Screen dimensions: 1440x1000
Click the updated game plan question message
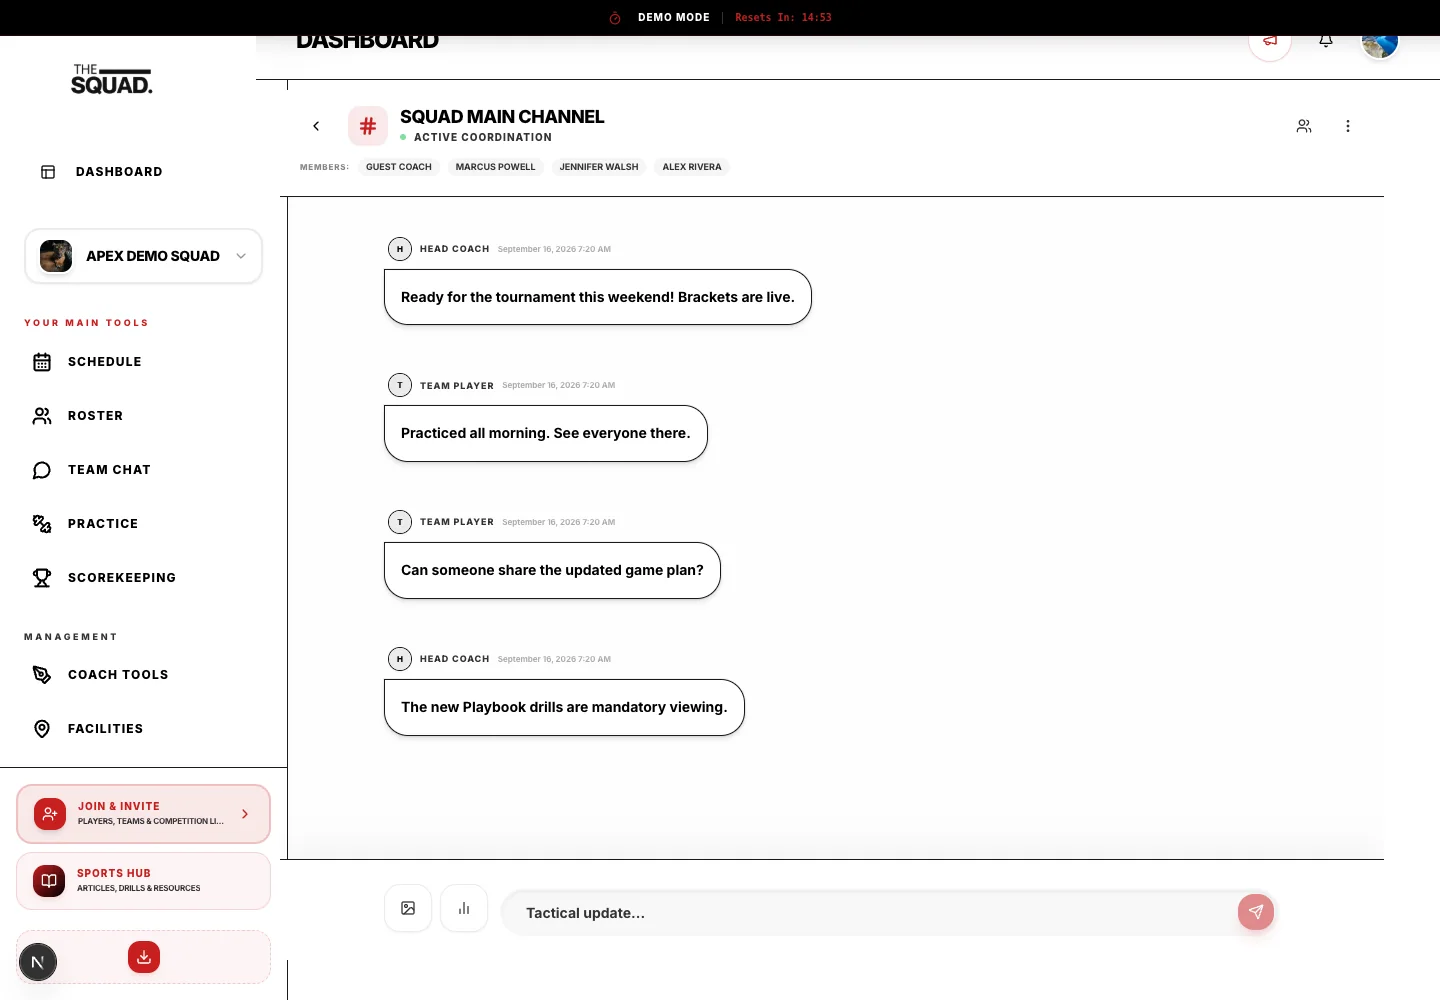coord(552,570)
